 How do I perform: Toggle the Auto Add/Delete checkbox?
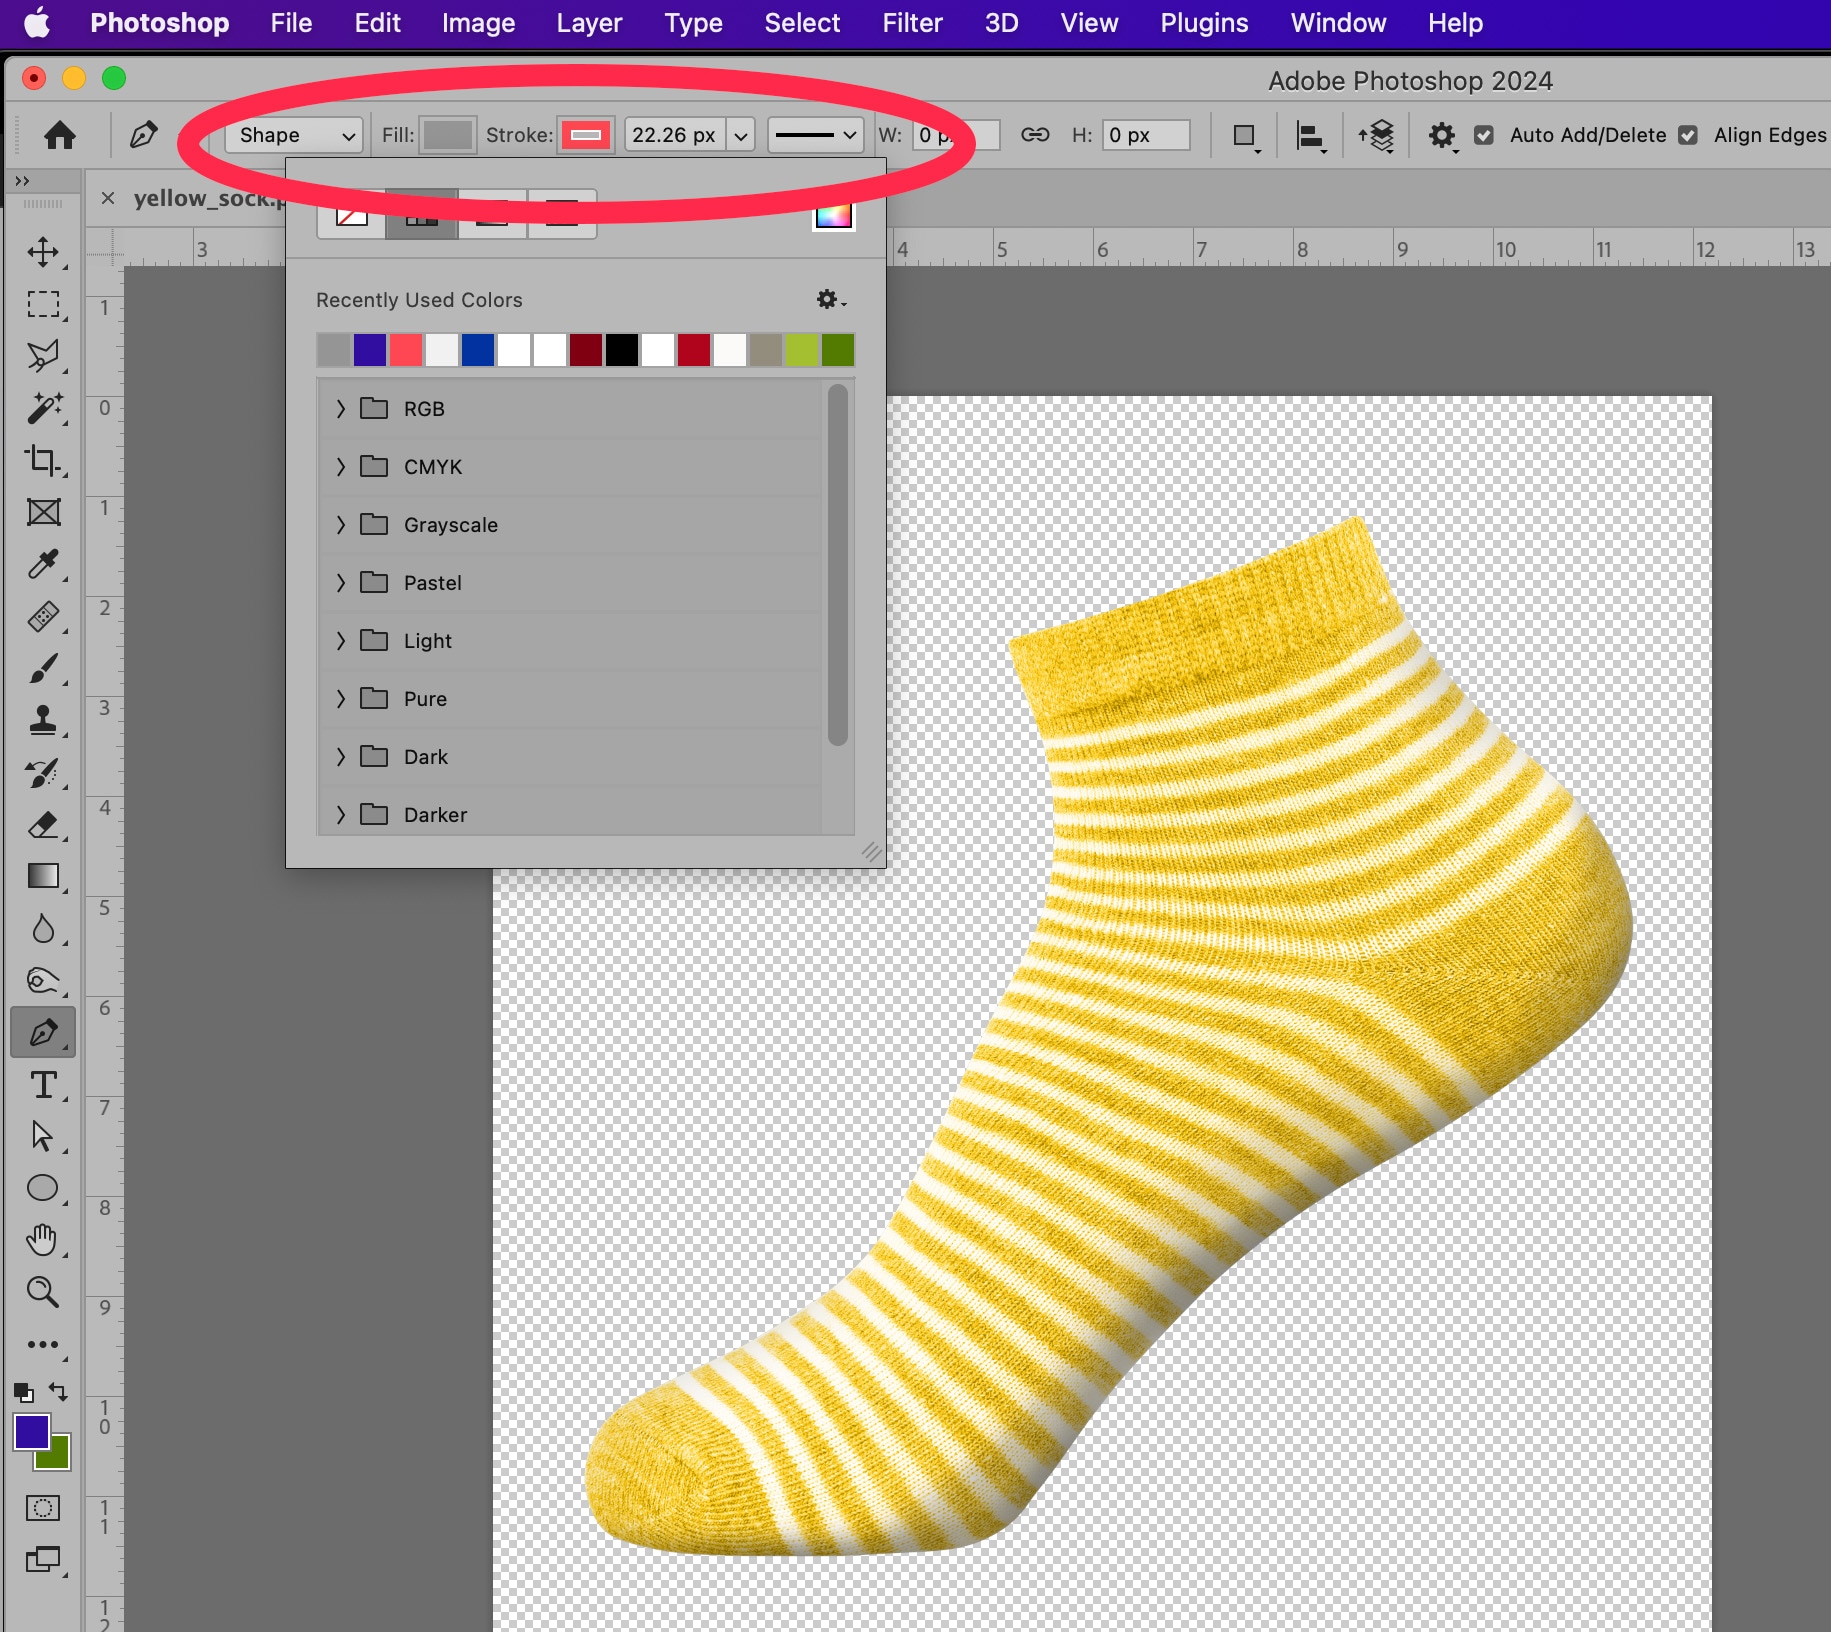coord(1484,135)
